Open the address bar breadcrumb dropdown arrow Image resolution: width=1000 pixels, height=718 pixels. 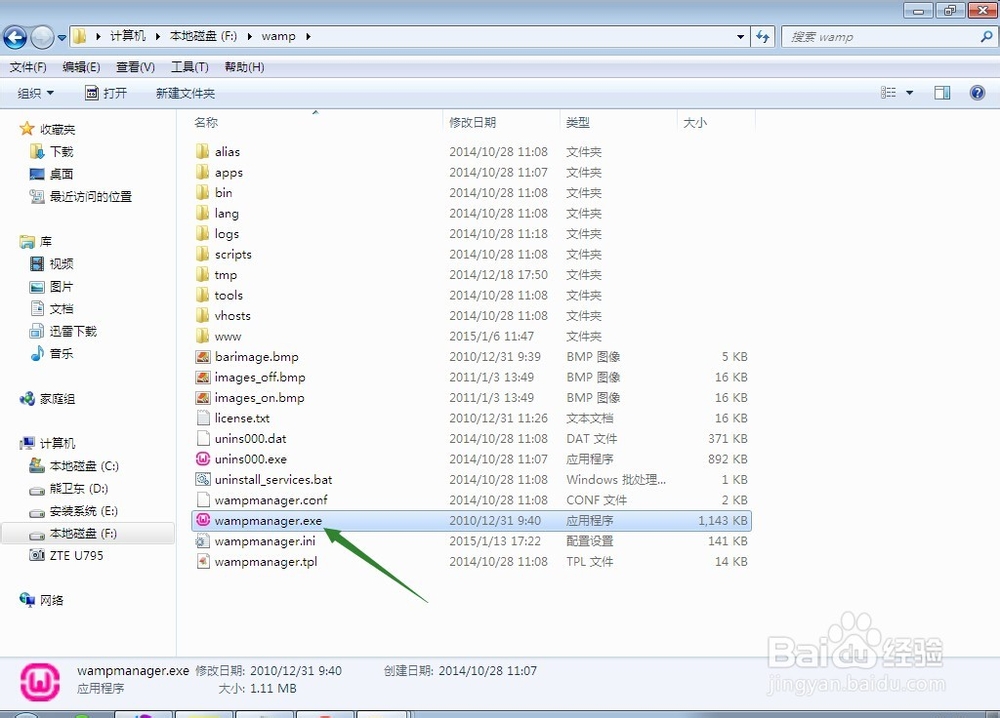[738, 36]
